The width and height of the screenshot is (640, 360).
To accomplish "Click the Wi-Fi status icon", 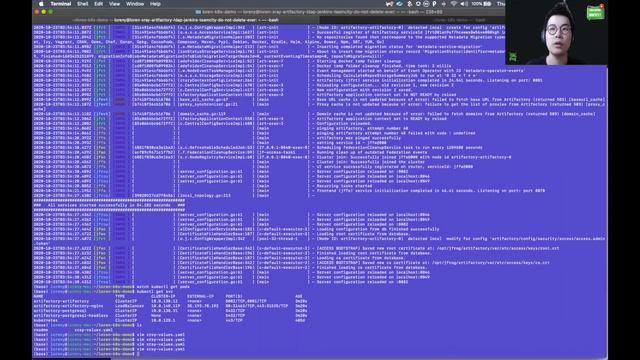I will pos(453,4).
